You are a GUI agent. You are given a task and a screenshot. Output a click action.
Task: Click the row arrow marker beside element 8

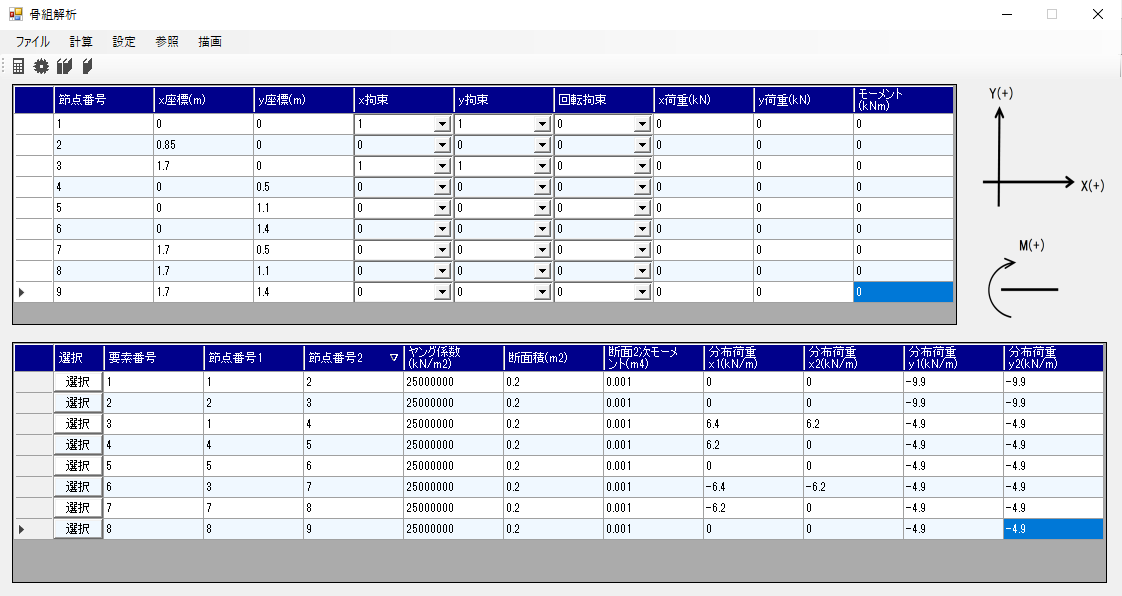(x=22, y=528)
